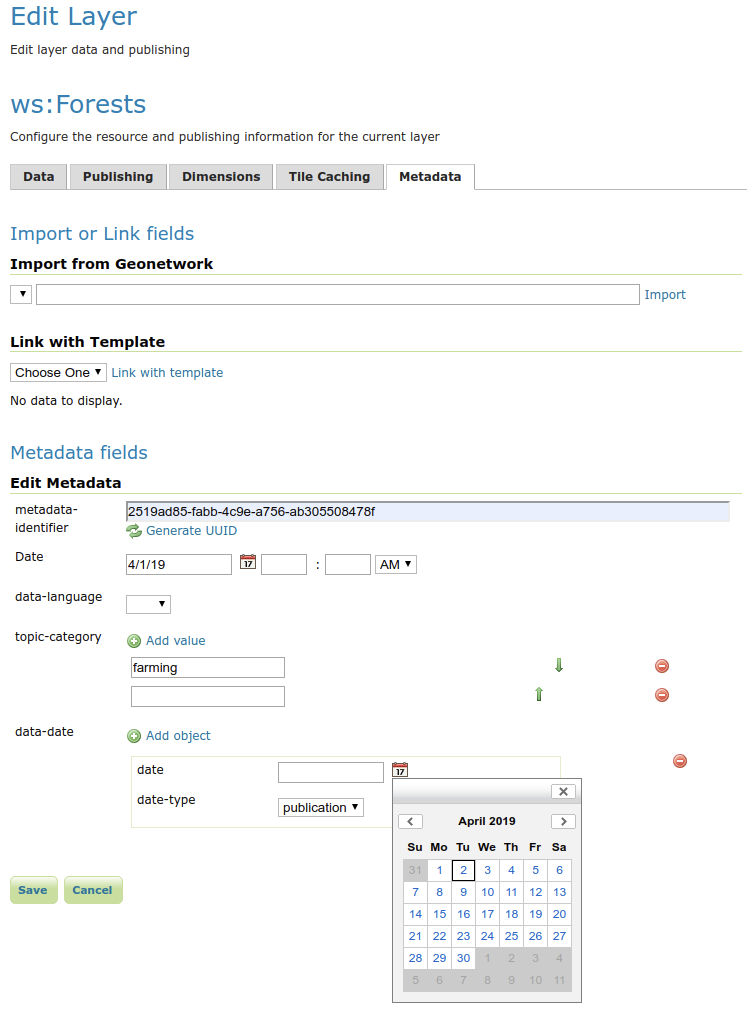Move farming topic down with green arrow
This screenshot has width=756, height=1023.
(x=559, y=666)
